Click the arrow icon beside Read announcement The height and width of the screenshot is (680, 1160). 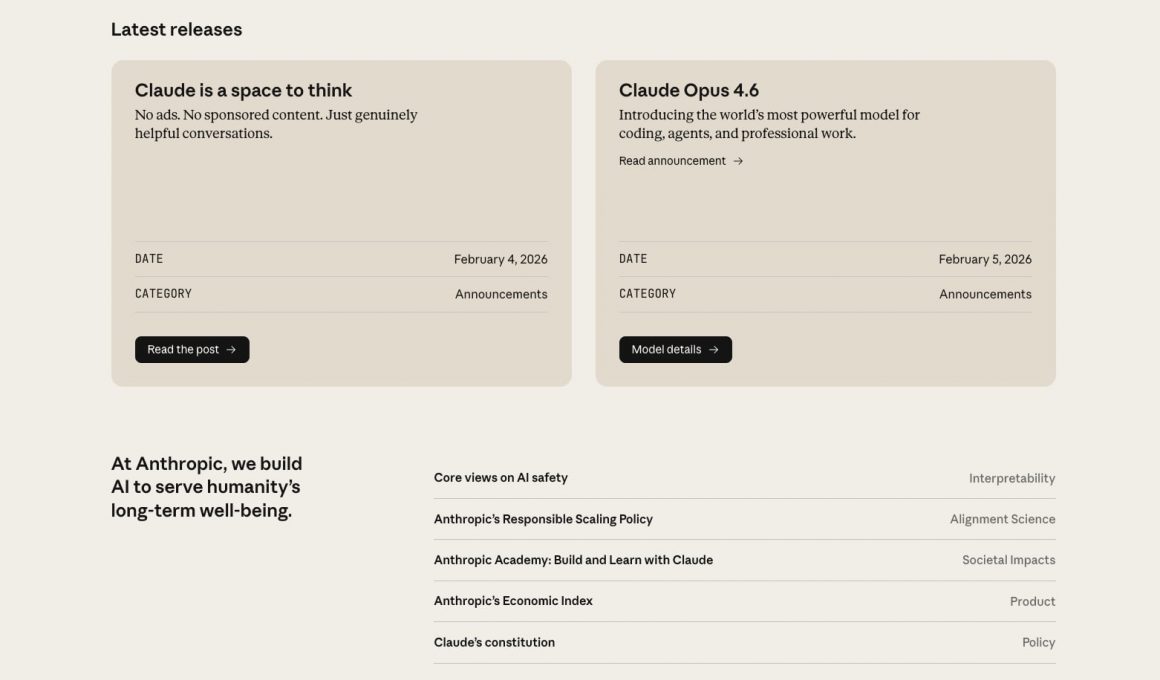[x=738, y=161]
